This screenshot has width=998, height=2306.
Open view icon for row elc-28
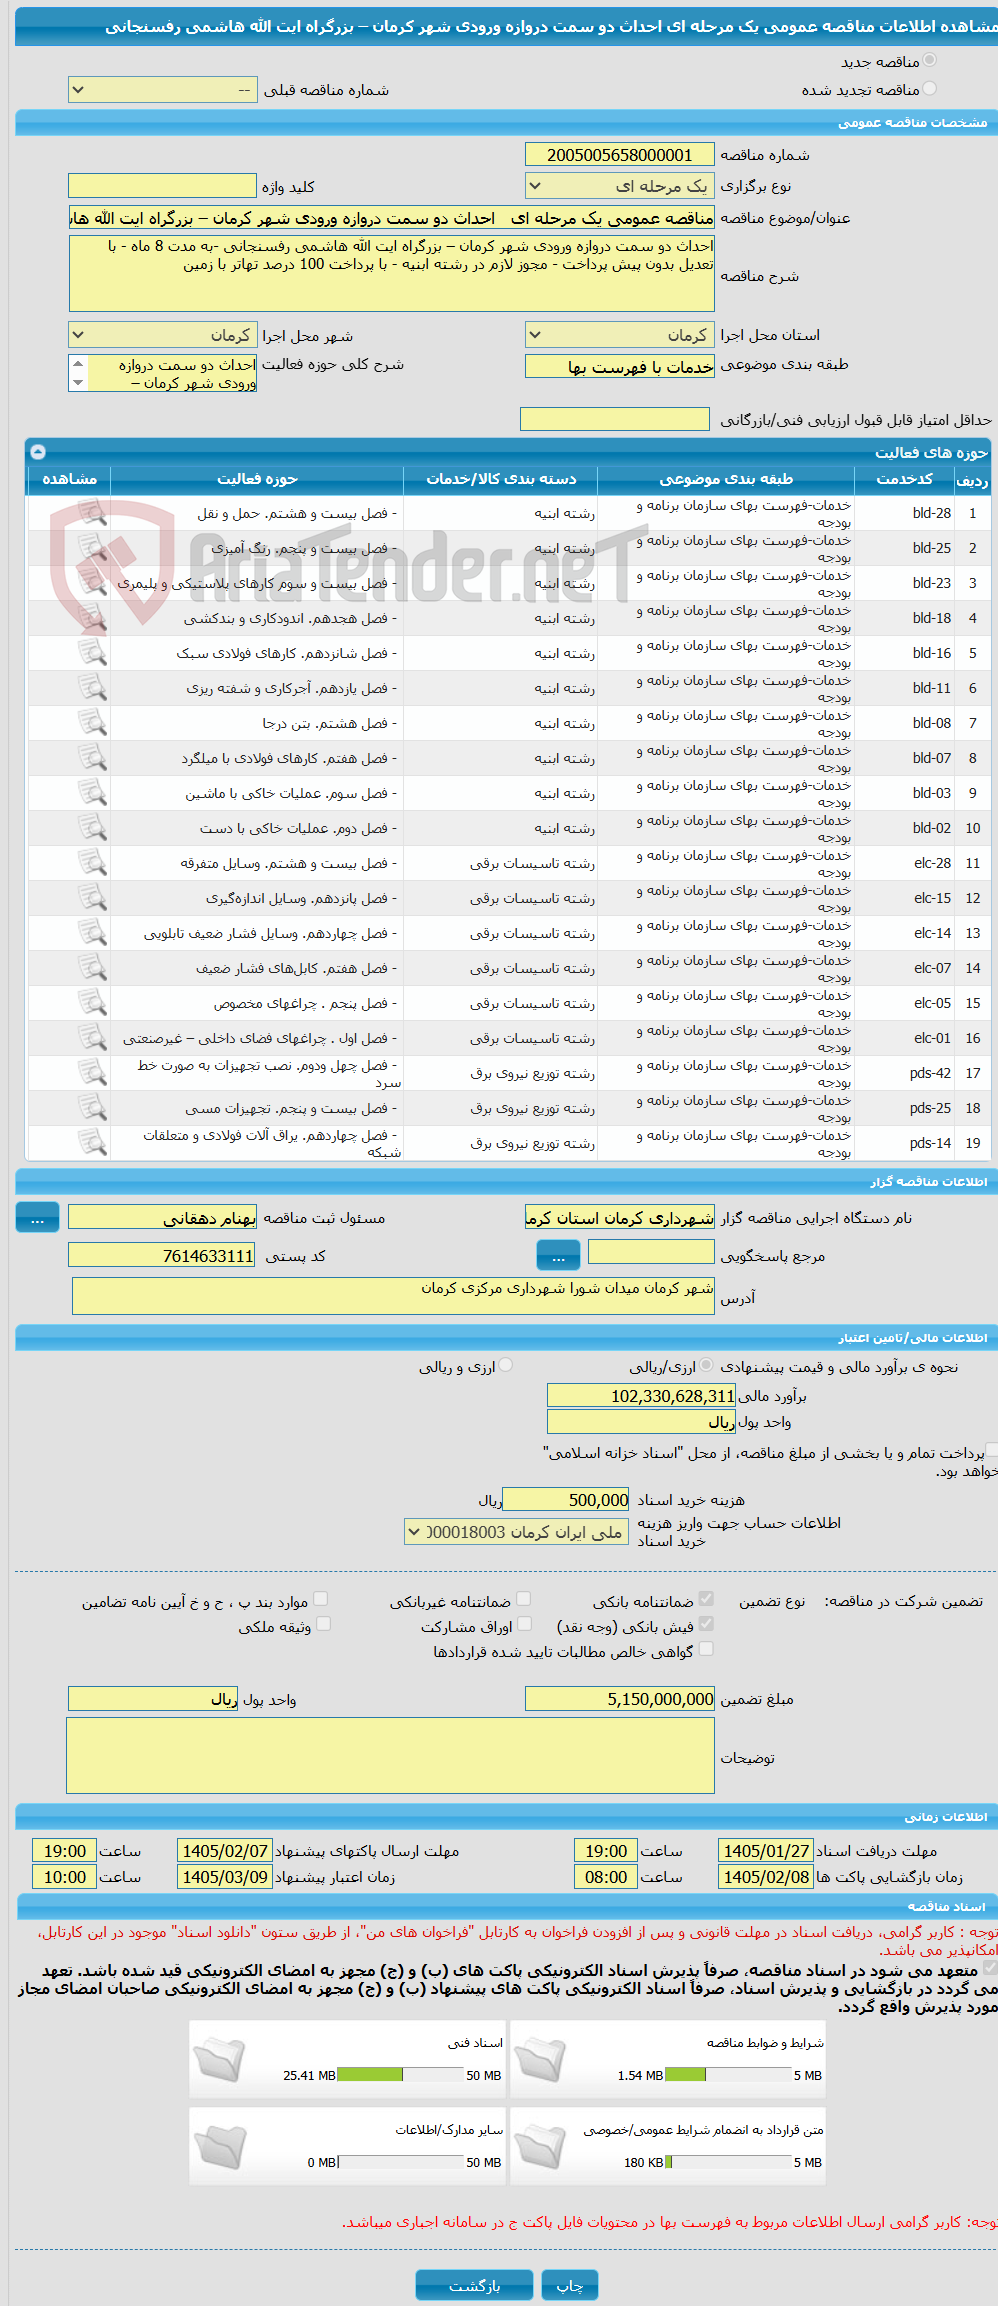tap(92, 863)
